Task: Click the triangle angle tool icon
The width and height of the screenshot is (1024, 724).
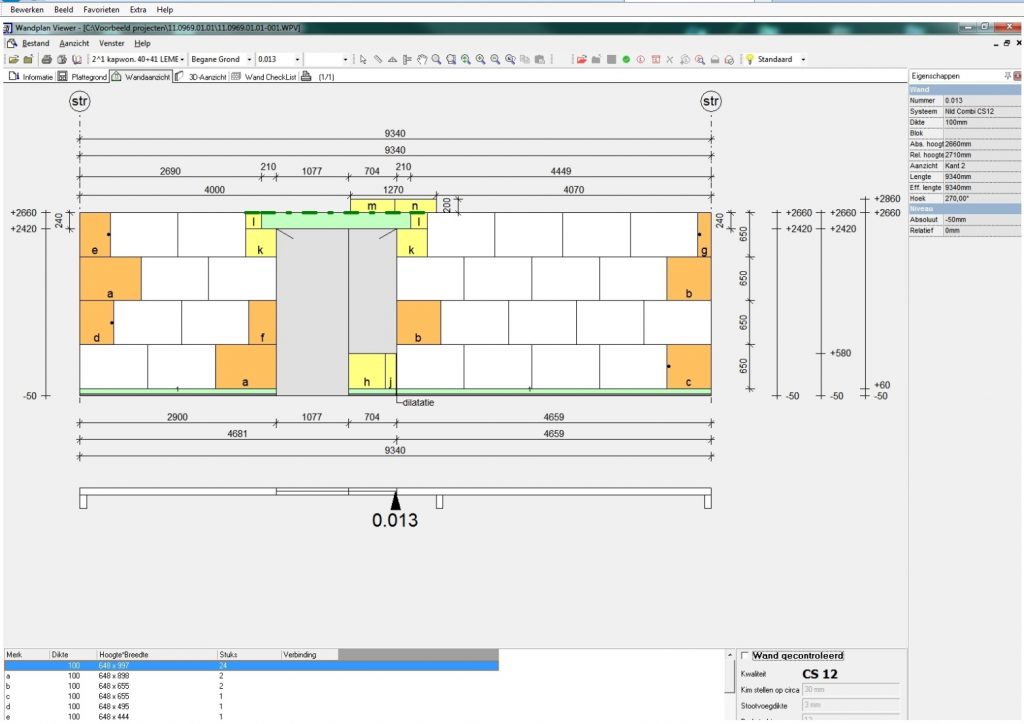Action: [392, 59]
